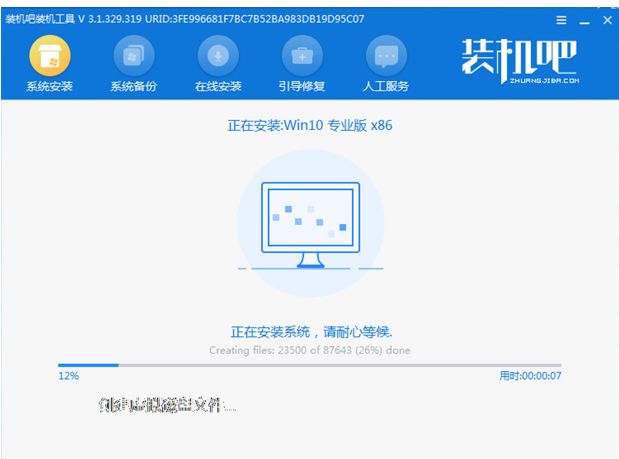Click the status text below progress bar
Viewport: 619px width, 459px height.
[167, 405]
